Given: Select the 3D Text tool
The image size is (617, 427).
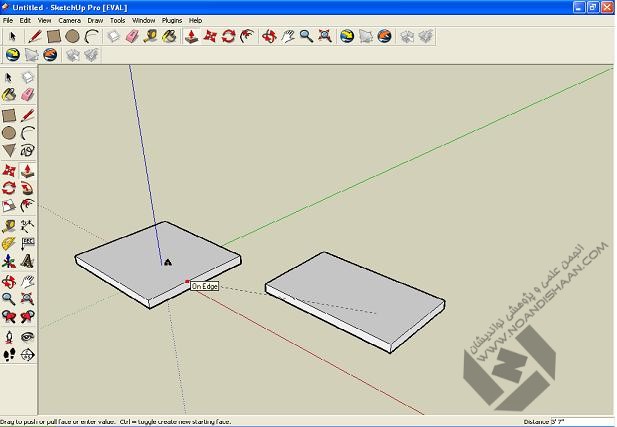Looking at the screenshot, I should tap(28, 262).
